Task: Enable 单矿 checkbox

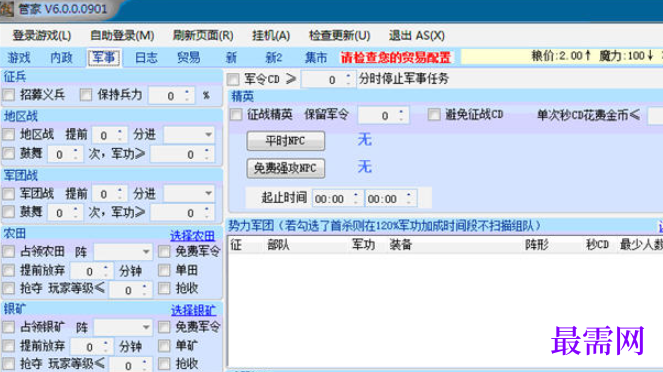Action: pos(164,346)
